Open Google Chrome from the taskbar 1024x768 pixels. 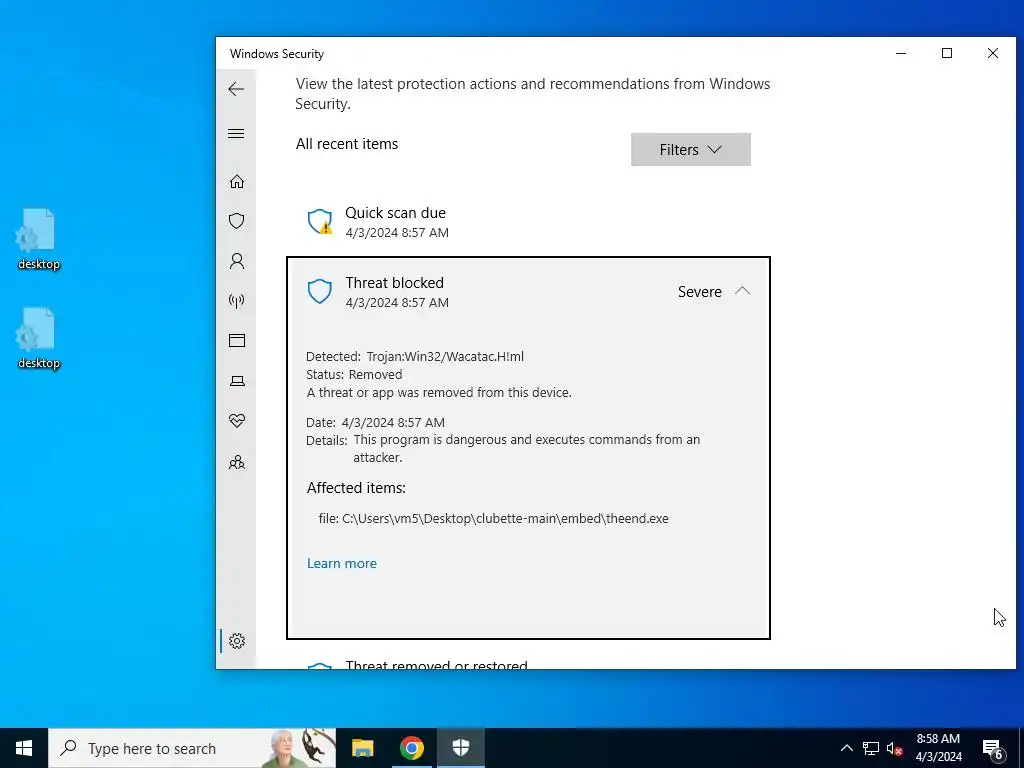(x=411, y=748)
